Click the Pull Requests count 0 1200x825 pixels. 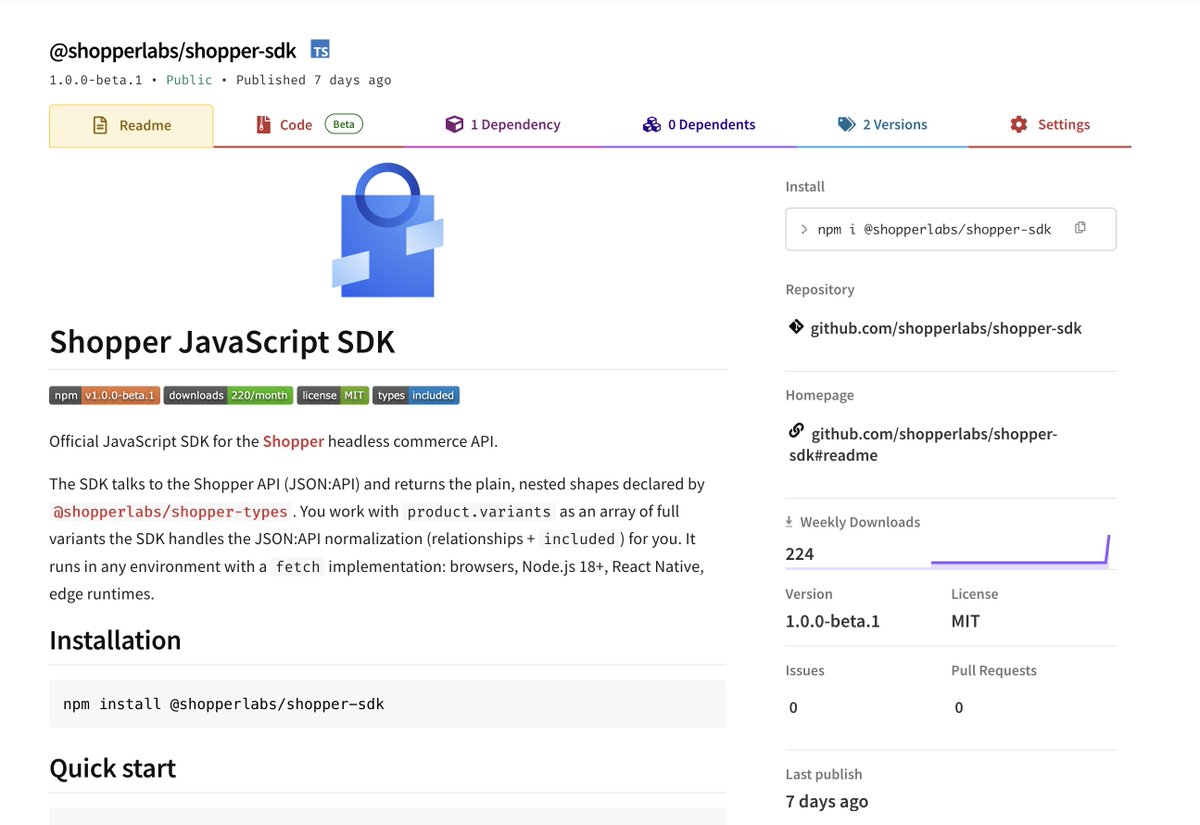tap(959, 708)
